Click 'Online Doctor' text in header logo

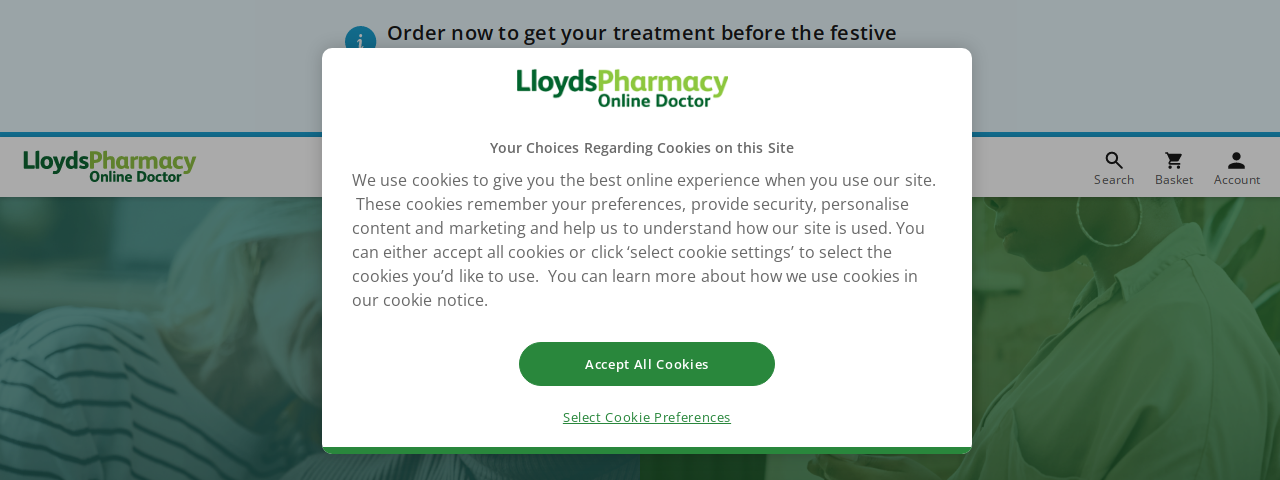pos(136,176)
